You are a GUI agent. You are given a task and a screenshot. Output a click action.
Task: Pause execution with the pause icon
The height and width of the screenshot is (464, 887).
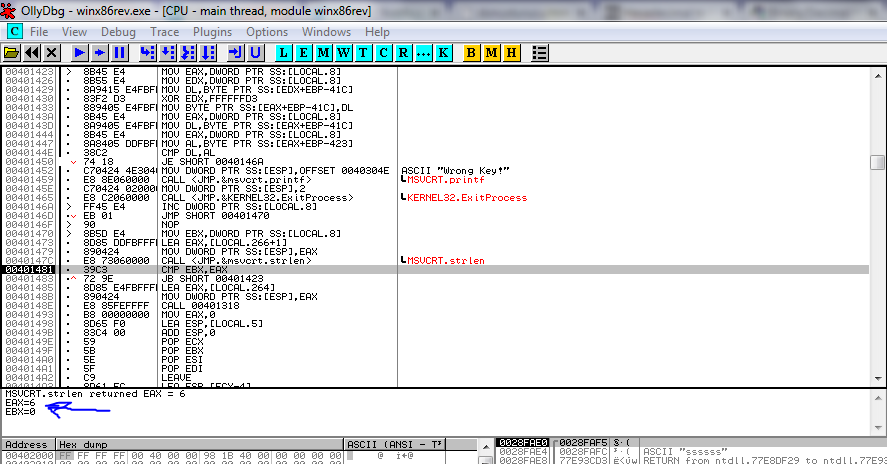pos(119,53)
